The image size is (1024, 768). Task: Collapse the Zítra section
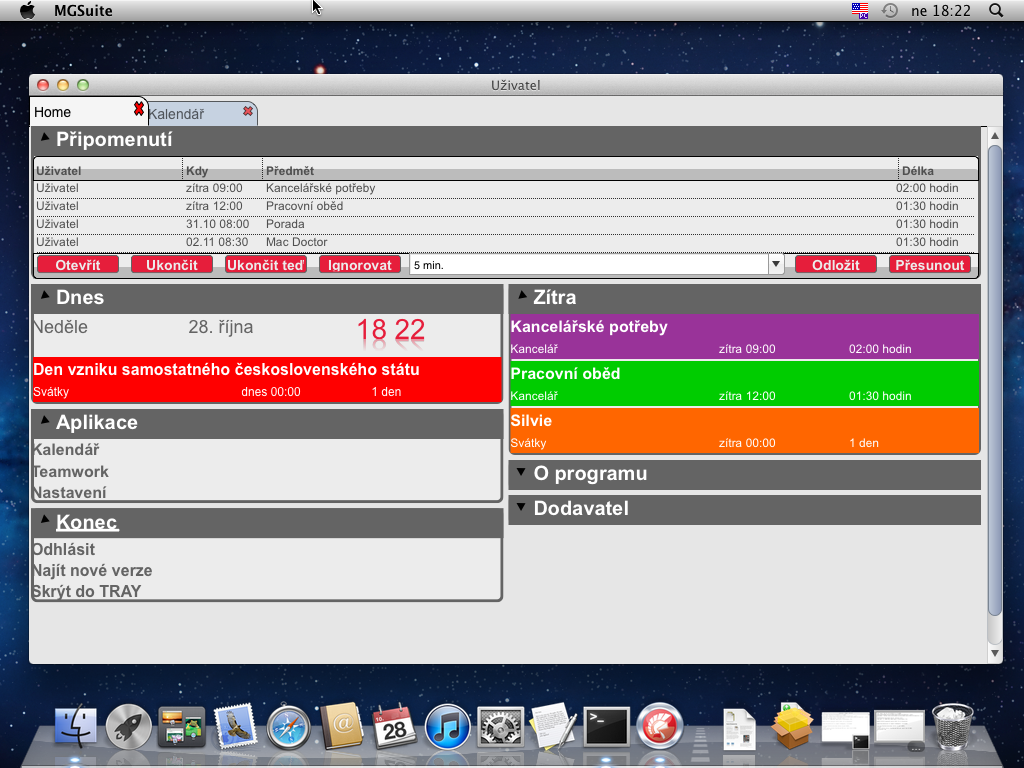click(522, 295)
